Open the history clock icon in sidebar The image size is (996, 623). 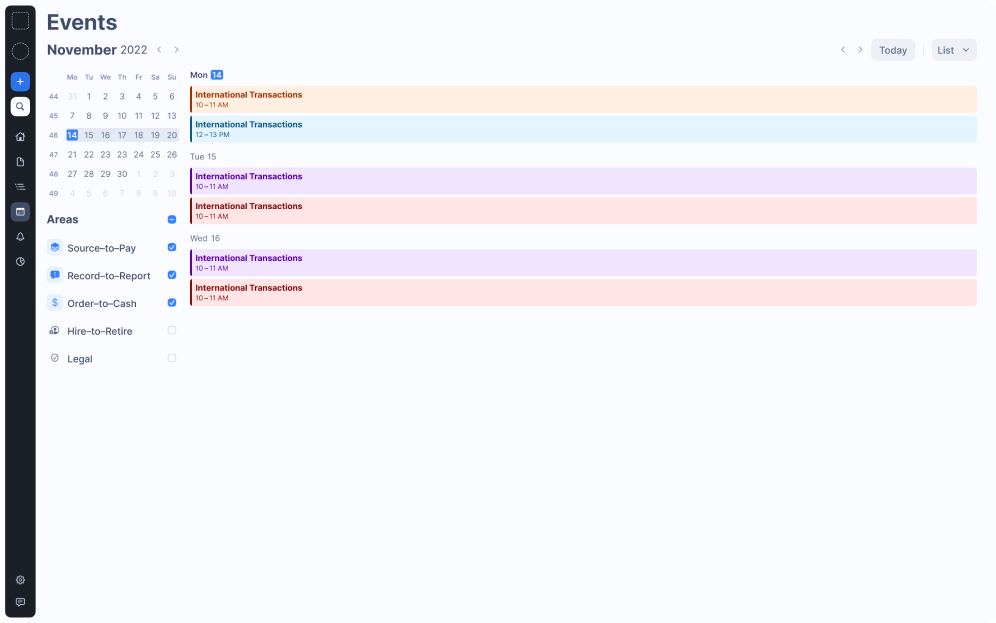[20, 261]
